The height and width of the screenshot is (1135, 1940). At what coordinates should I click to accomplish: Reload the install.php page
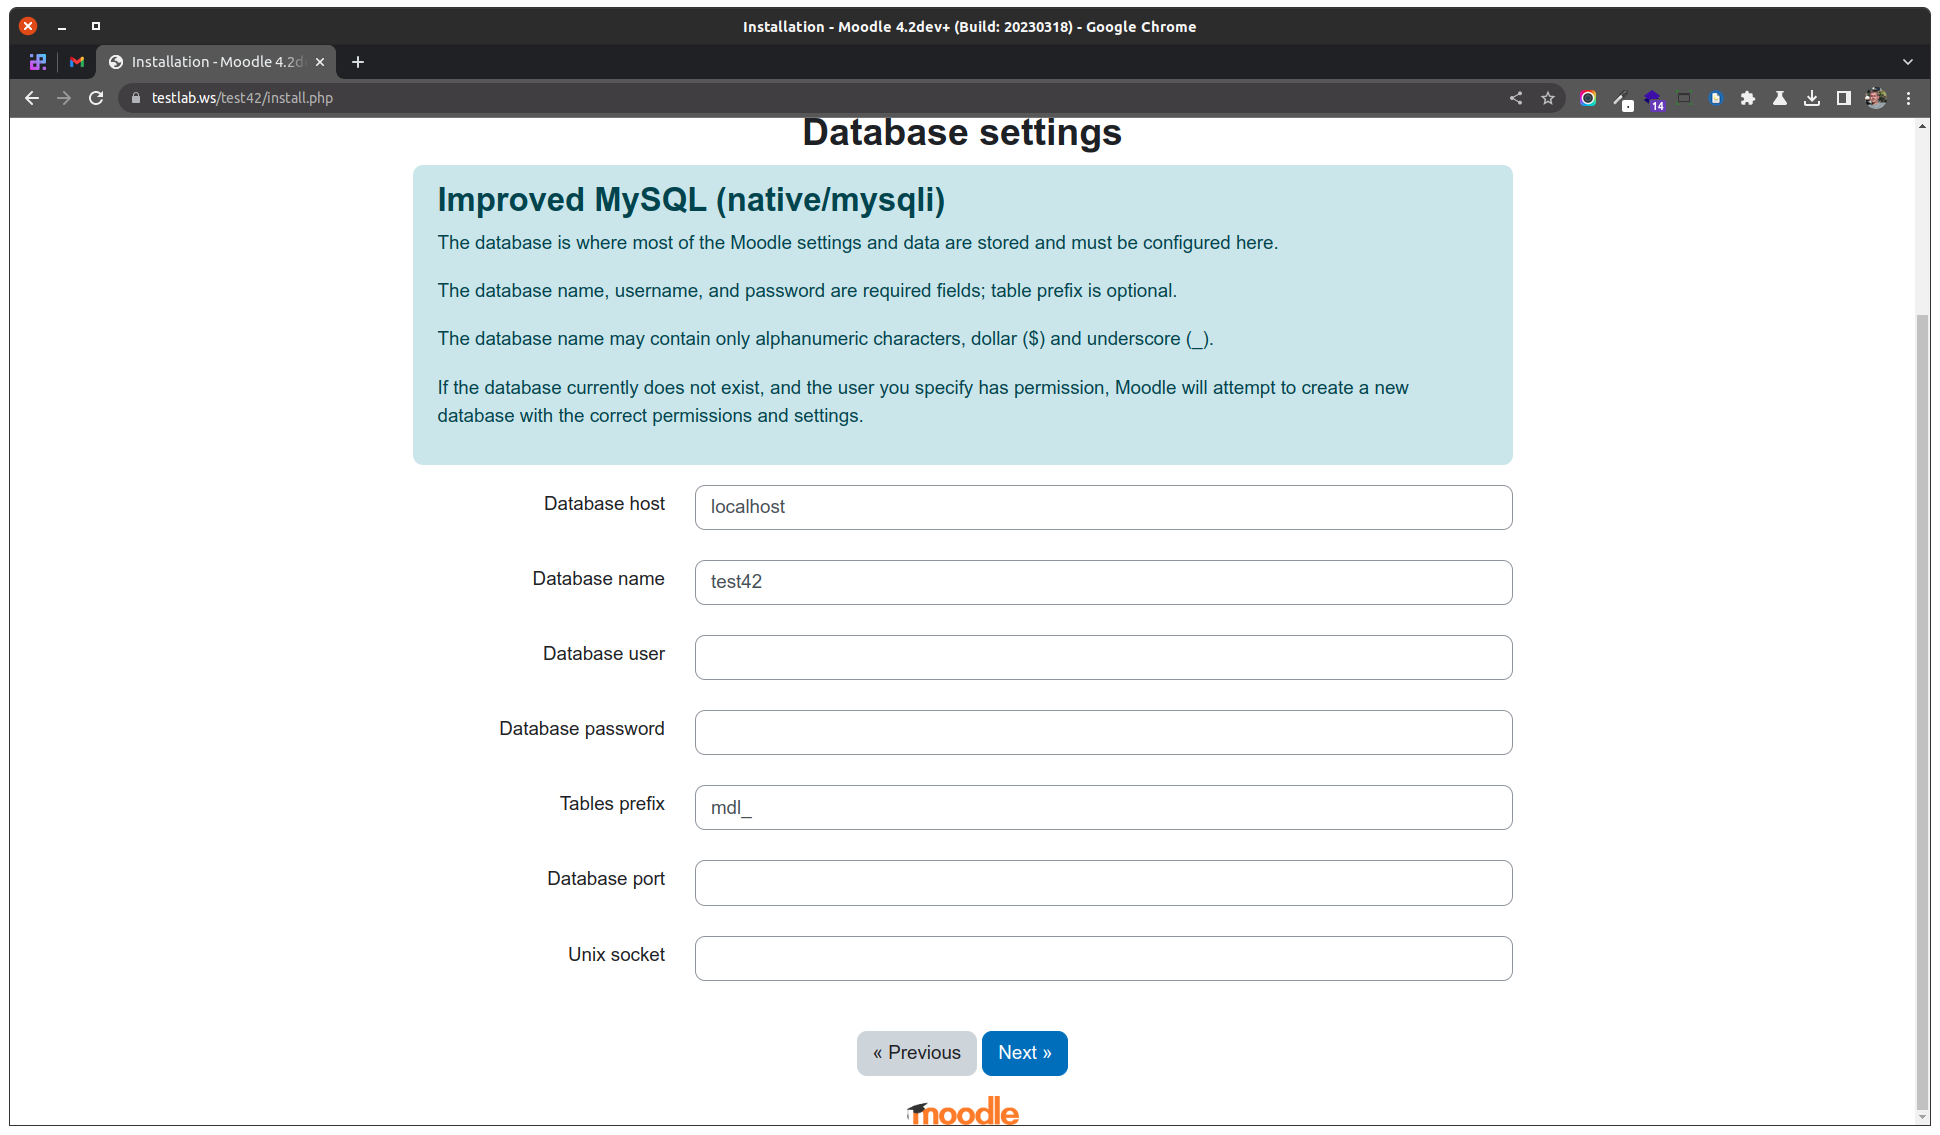96,98
